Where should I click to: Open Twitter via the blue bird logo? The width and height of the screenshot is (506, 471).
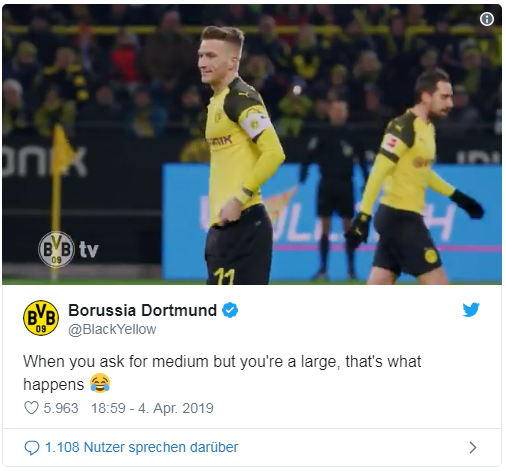[x=471, y=310]
